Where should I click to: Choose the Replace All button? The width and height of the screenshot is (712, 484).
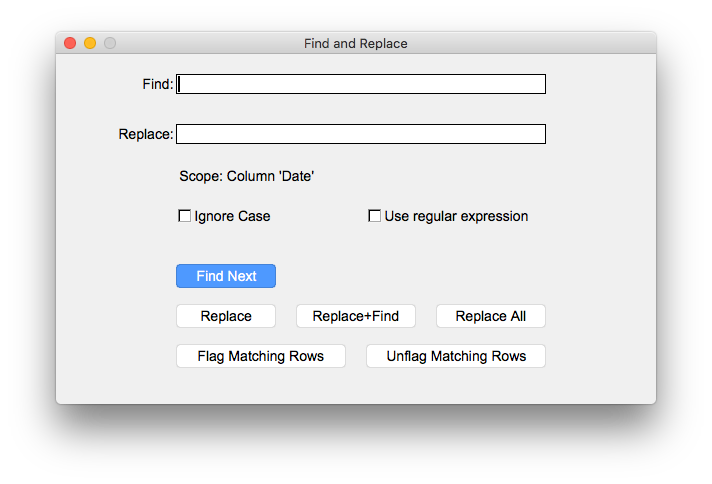tap(490, 316)
